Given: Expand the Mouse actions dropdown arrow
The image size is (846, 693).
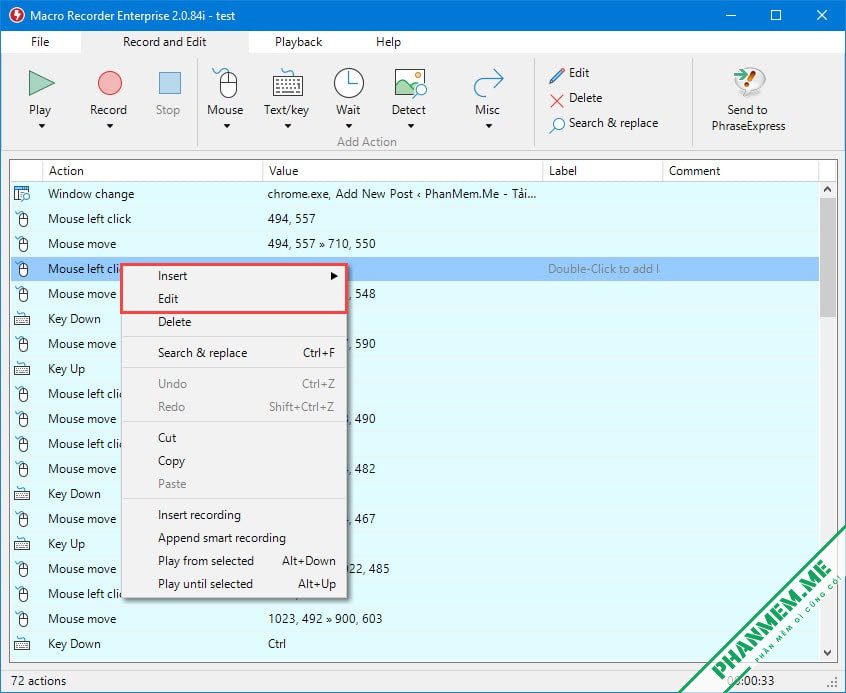Looking at the screenshot, I should point(227,126).
